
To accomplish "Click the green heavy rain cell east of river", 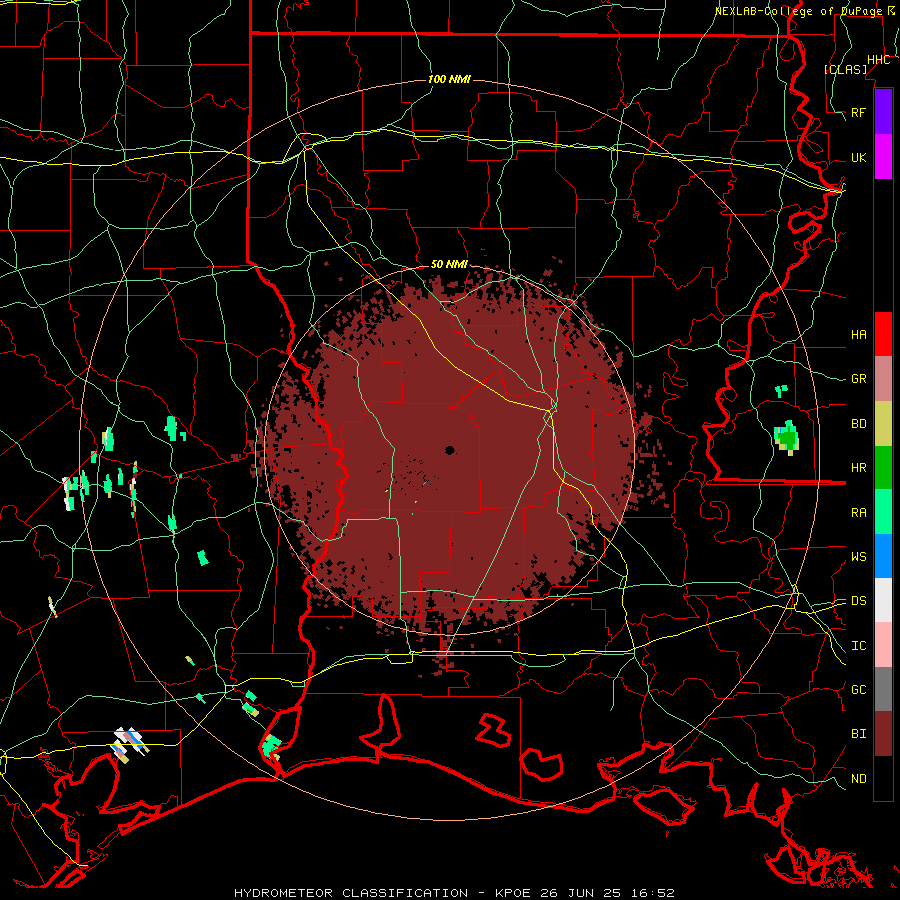I will 786,437.
